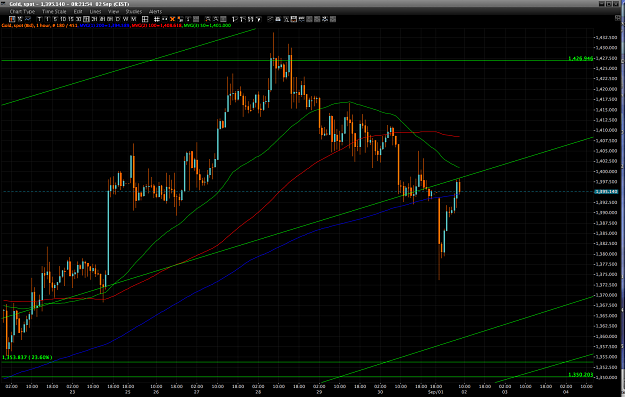Switch to 4H interval button
This screenshot has height=397, width=625.
(102, 19)
